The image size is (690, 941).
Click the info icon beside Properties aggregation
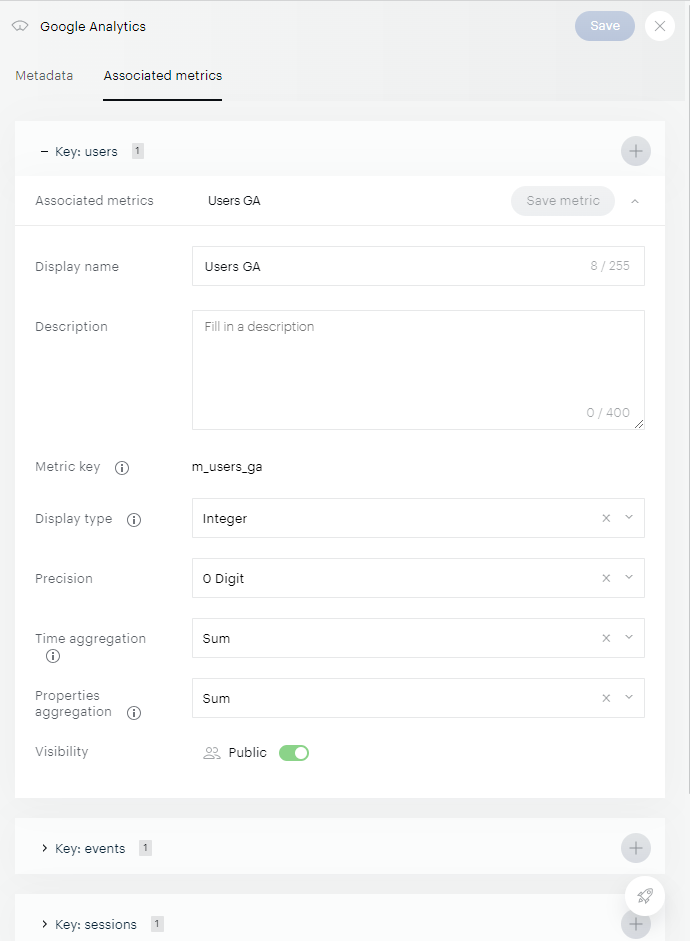pos(134,713)
